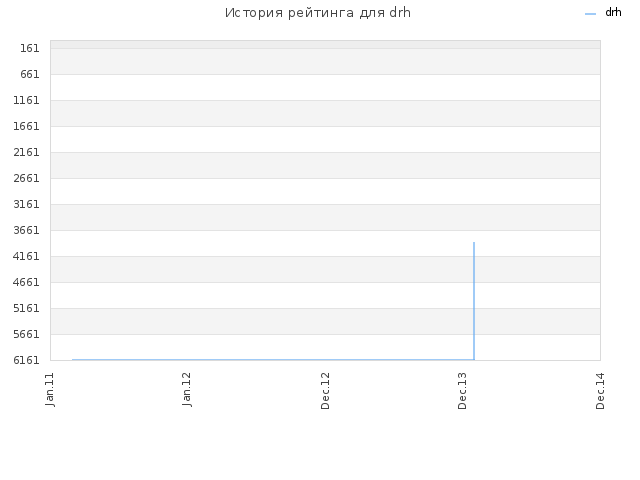The height and width of the screenshot is (480, 640).
Task: Click the Jan.11 x-axis label
Action: (x=50, y=390)
